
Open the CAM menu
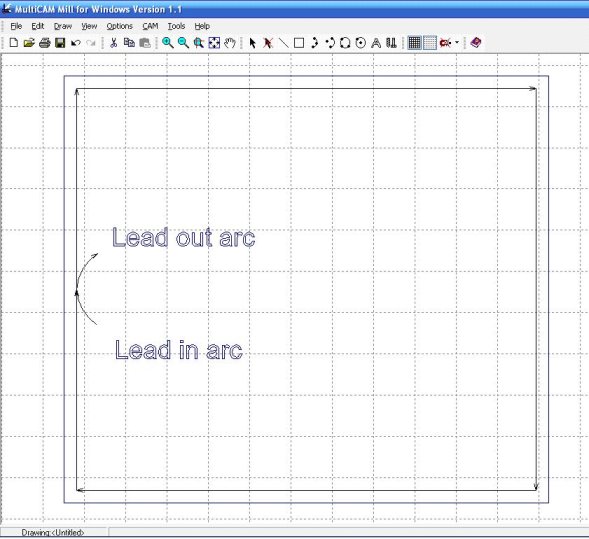click(x=150, y=26)
